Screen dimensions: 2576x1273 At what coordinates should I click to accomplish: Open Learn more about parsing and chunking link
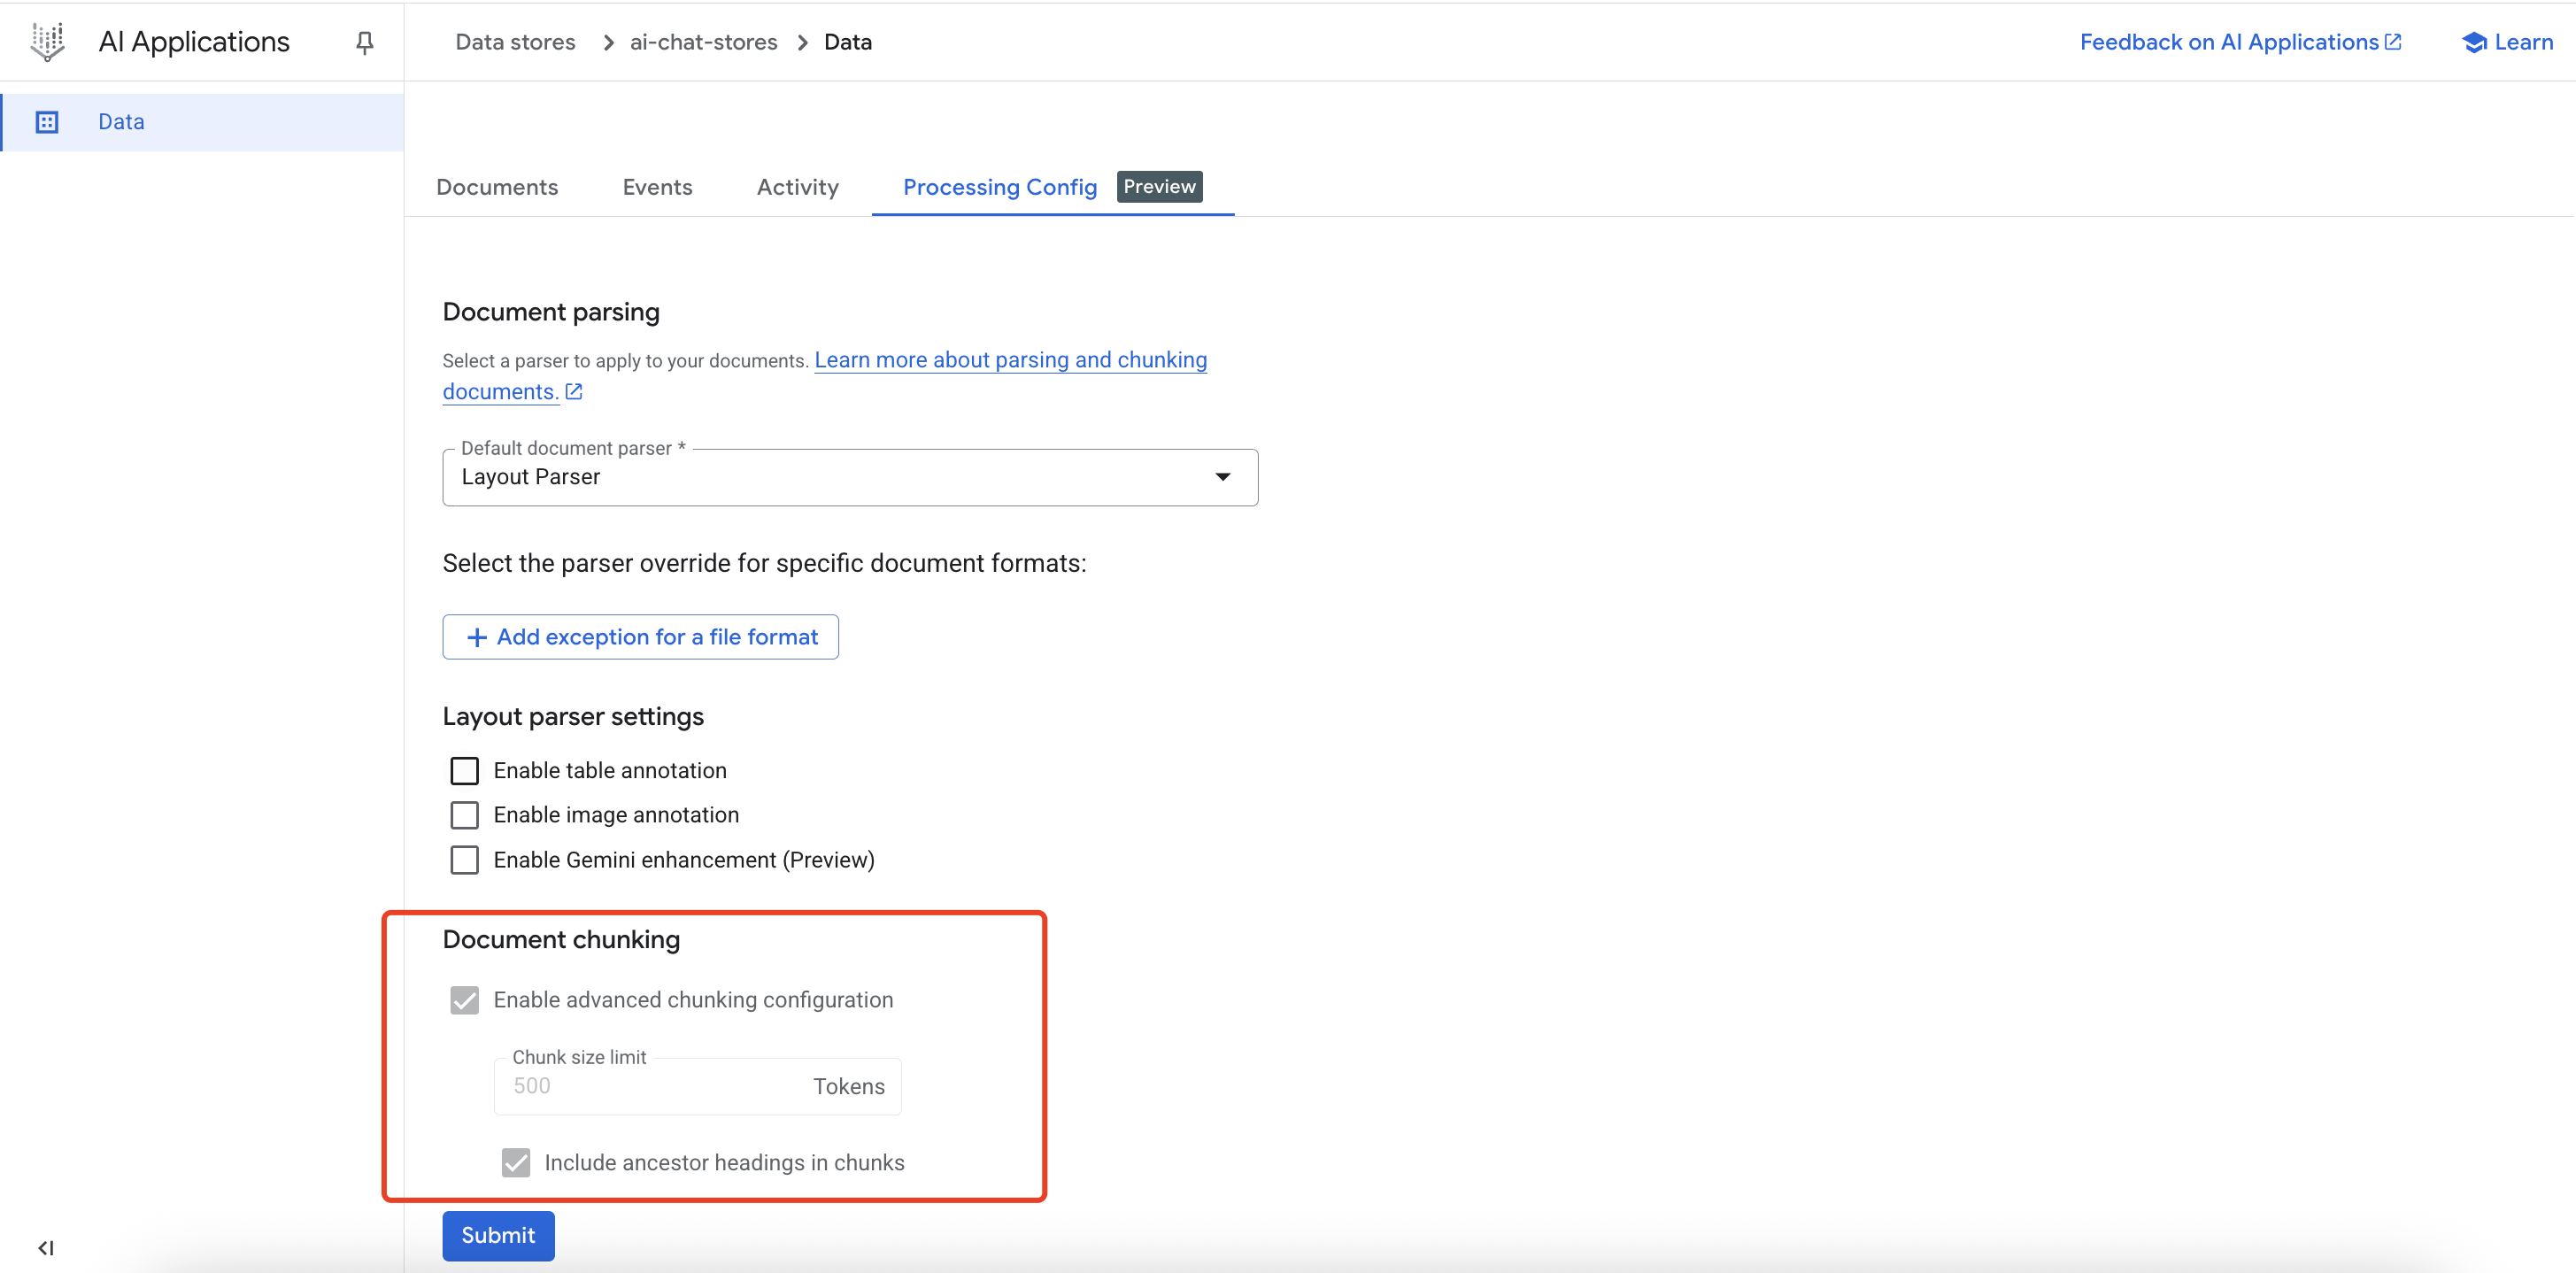1010,360
